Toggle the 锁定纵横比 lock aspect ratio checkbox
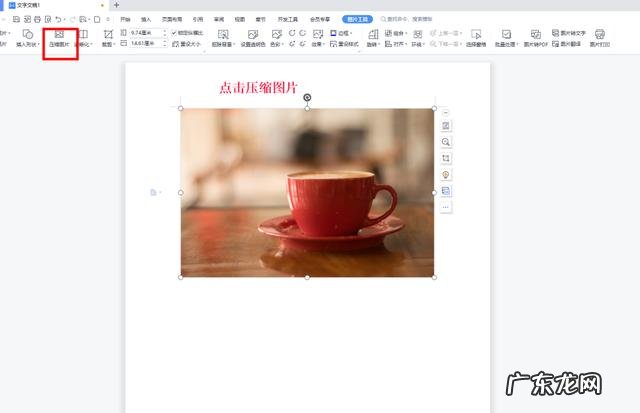Image resolution: width=640 pixels, height=413 pixels. (174, 33)
